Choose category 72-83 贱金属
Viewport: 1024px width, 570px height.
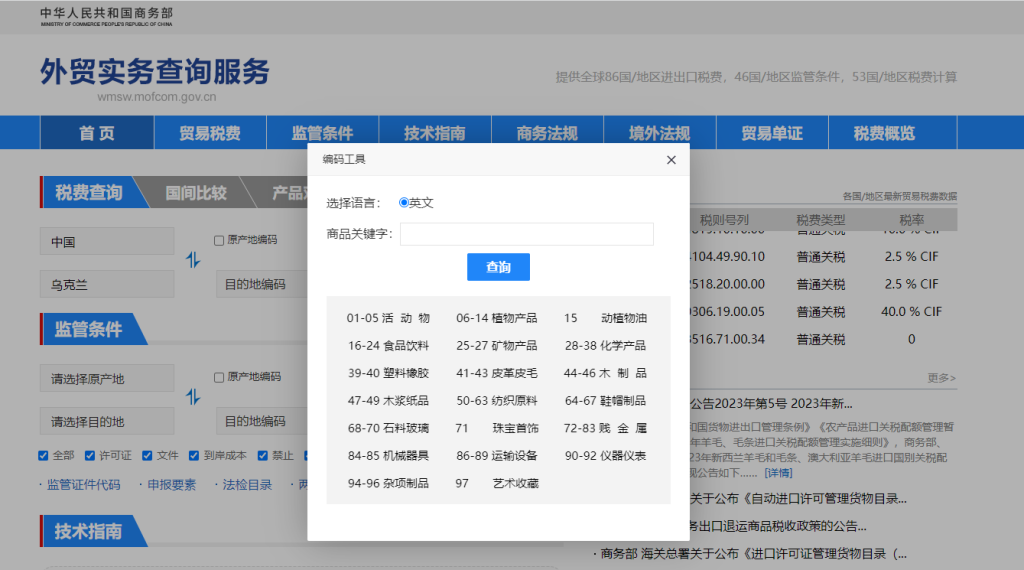click(x=605, y=428)
